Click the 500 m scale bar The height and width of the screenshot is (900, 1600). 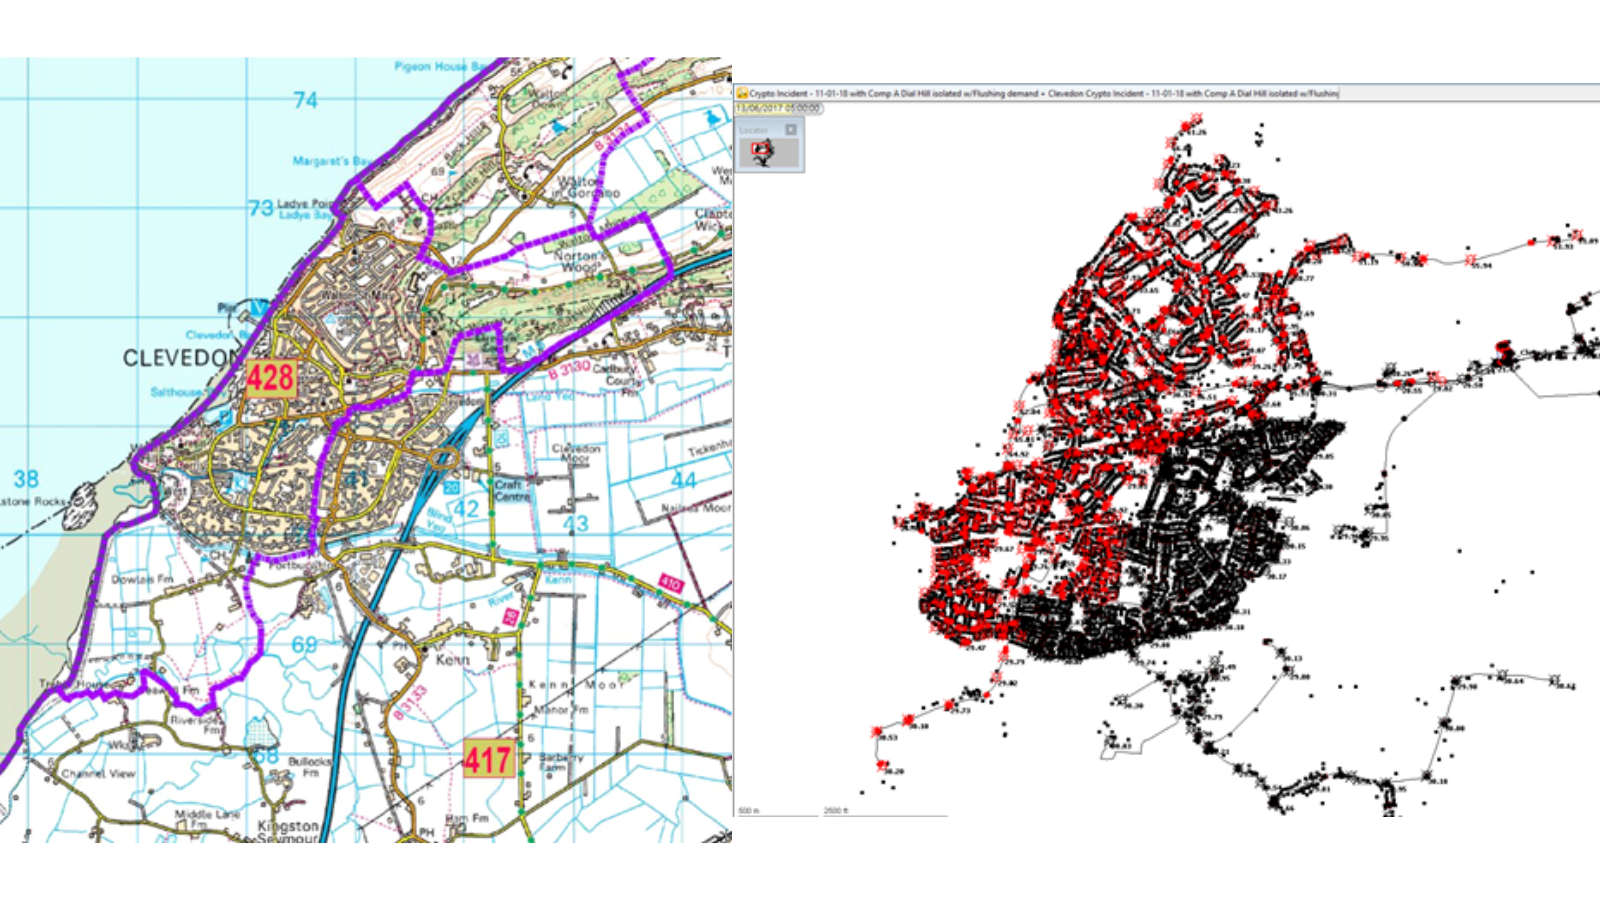point(776,812)
